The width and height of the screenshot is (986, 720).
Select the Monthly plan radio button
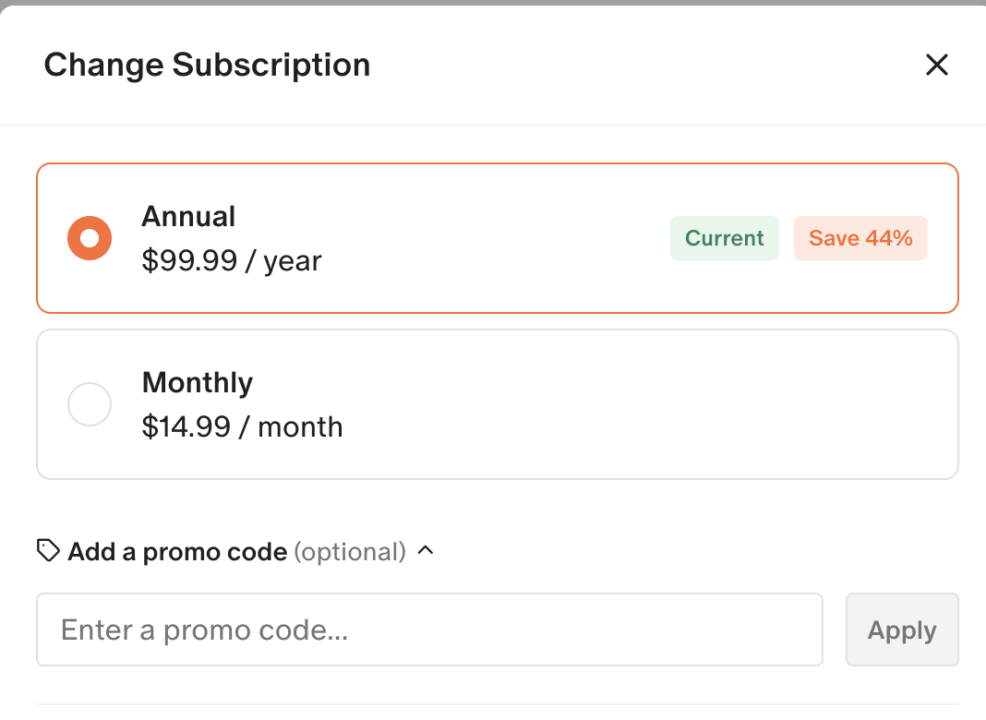point(89,404)
